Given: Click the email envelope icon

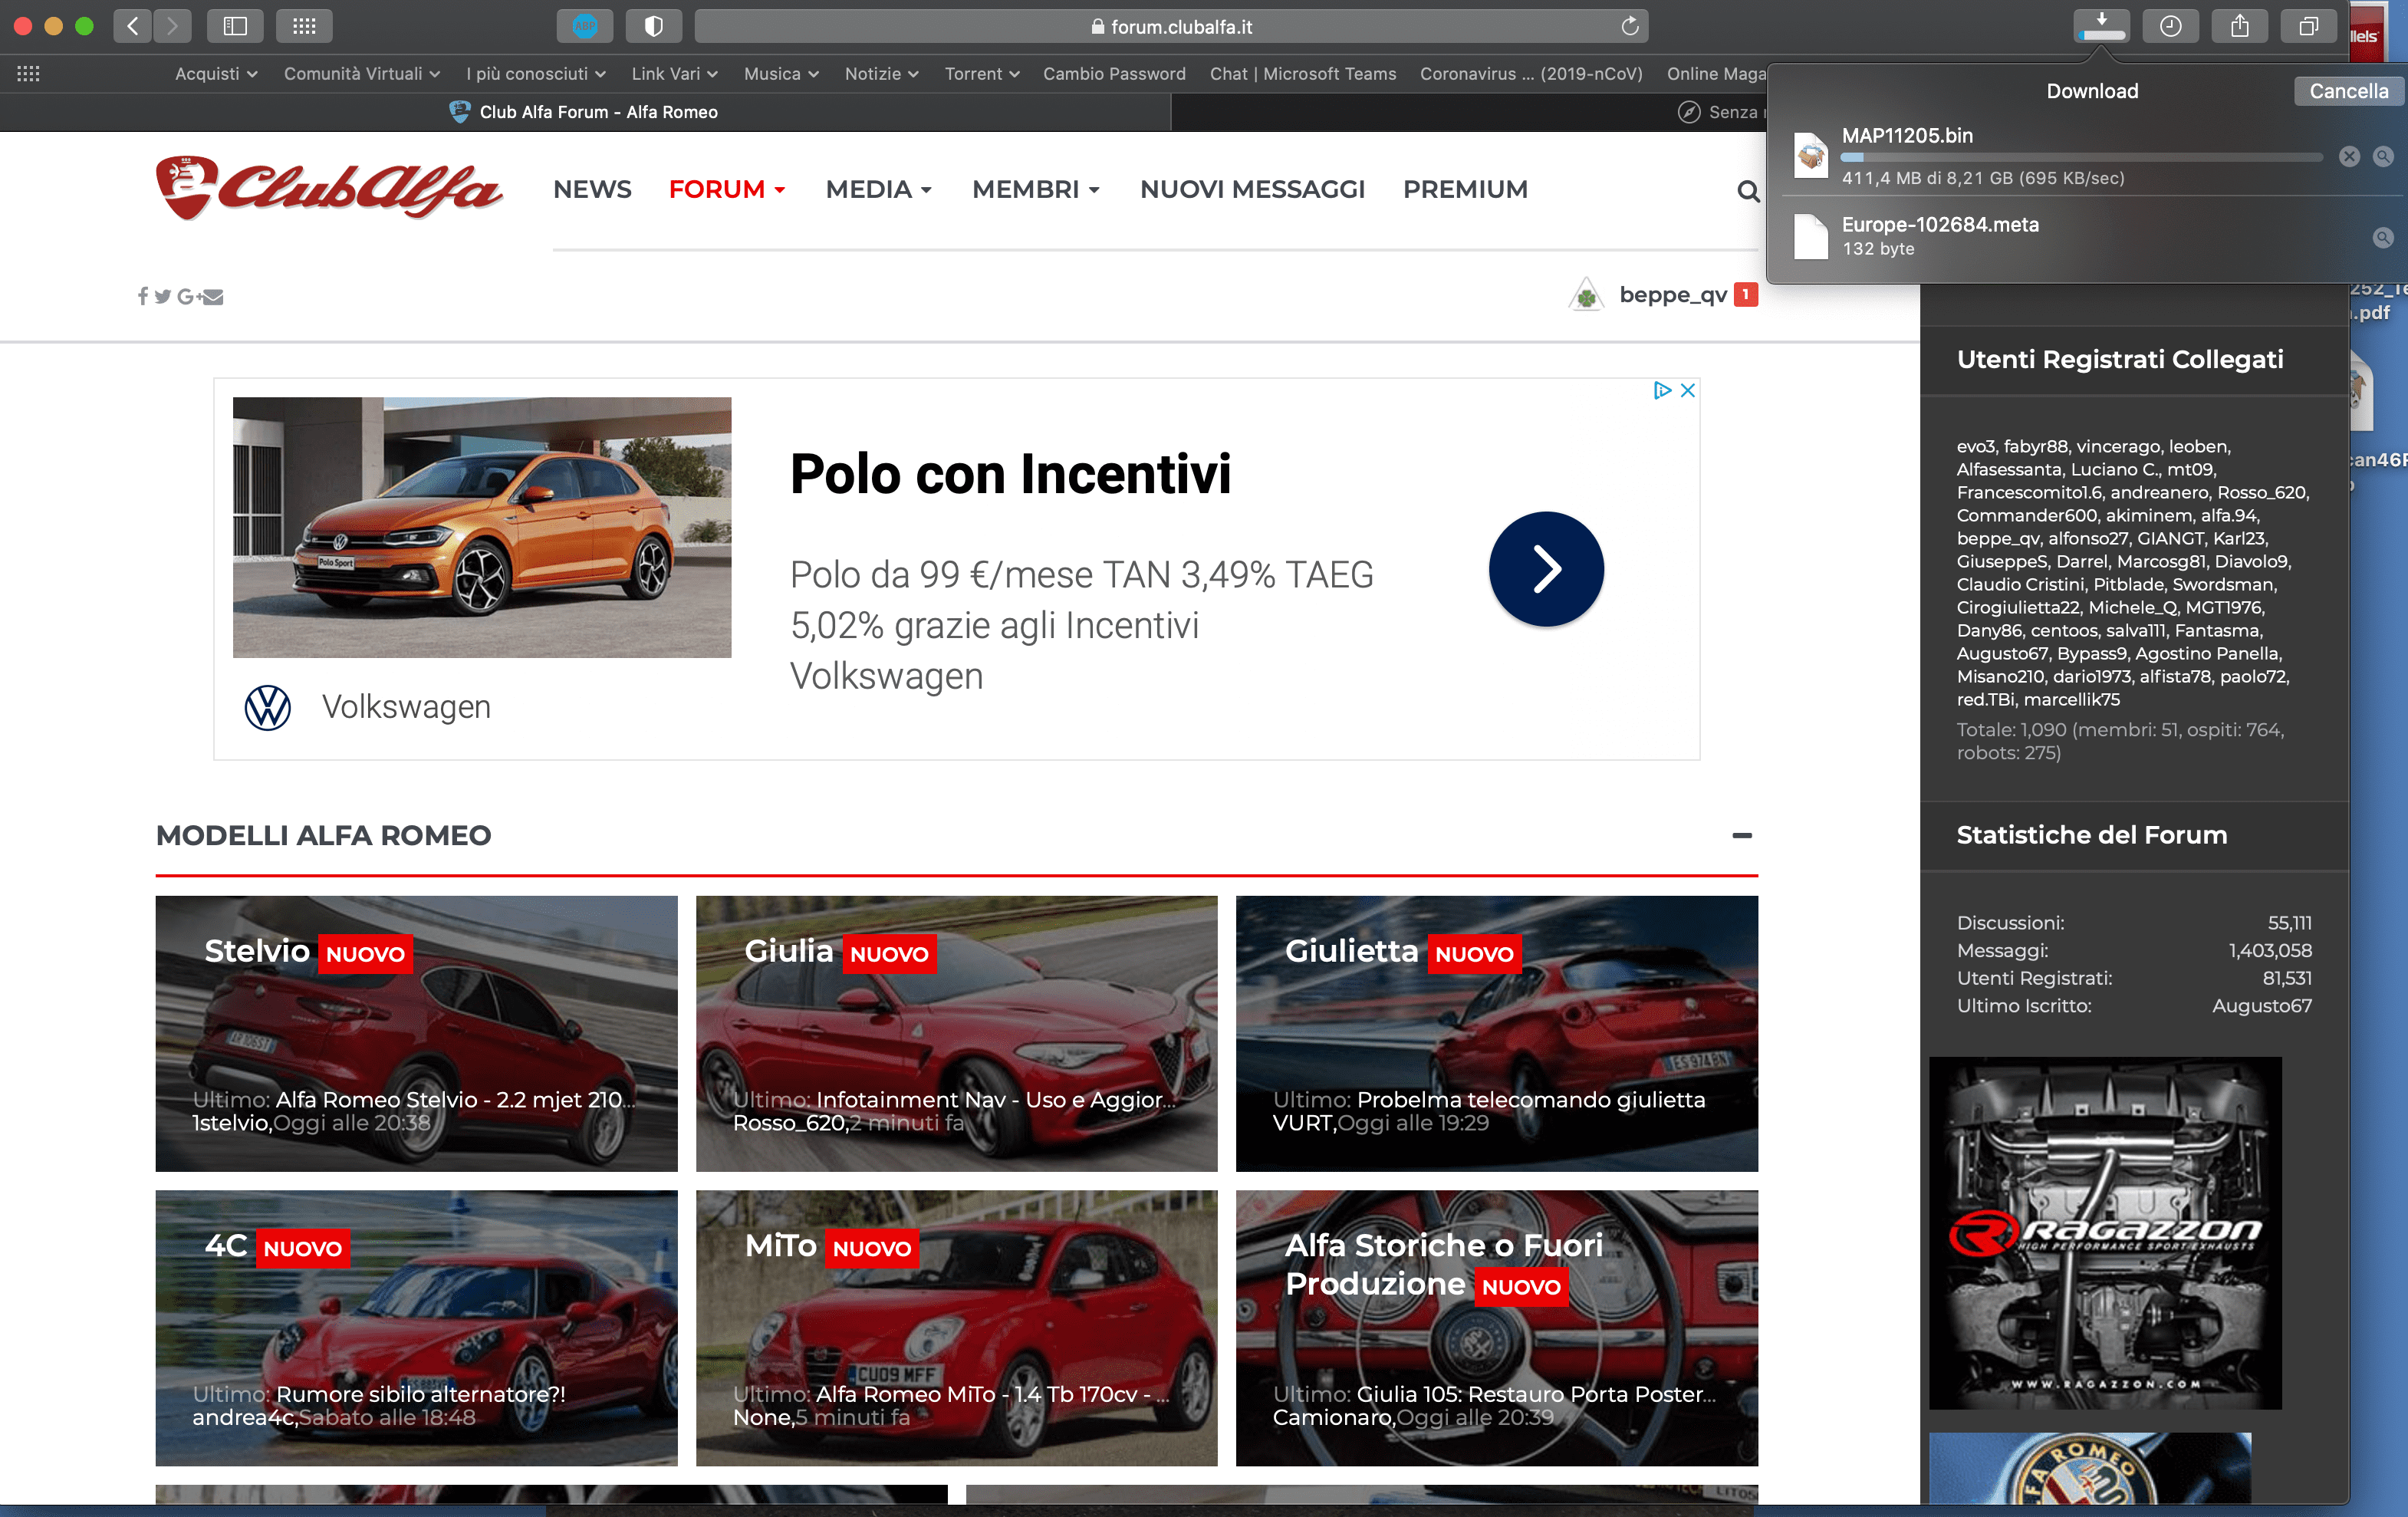Looking at the screenshot, I should tap(212, 296).
